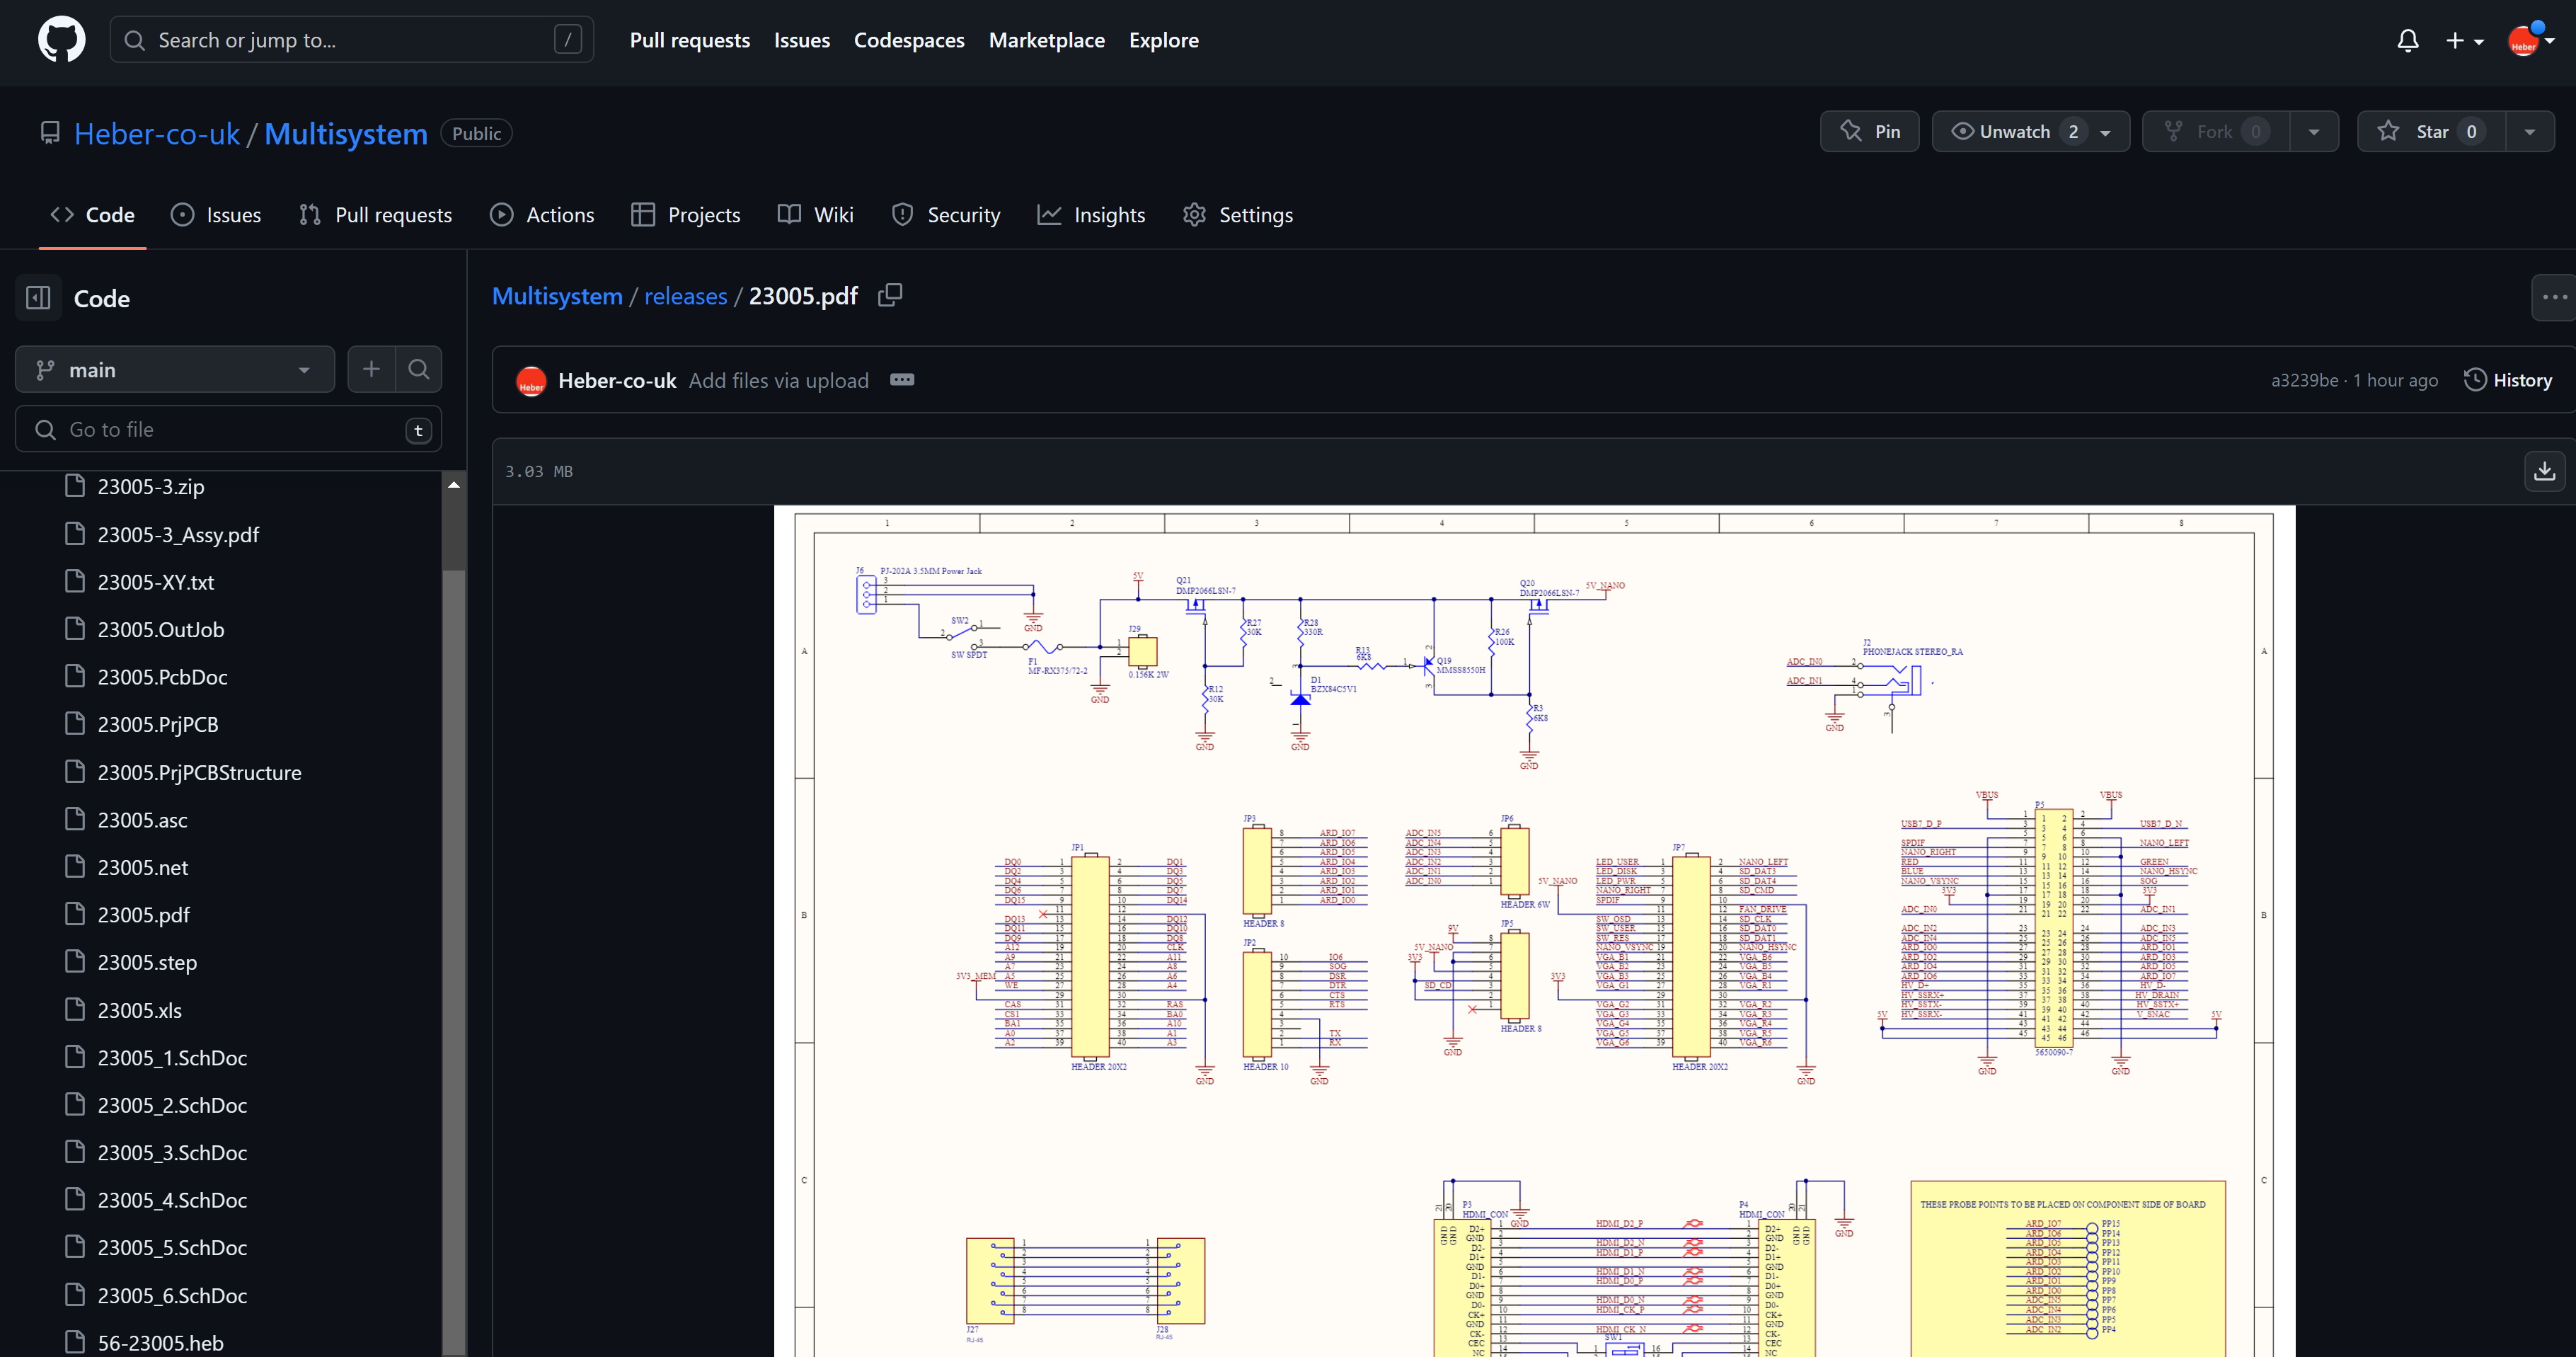Image resolution: width=2576 pixels, height=1357 pixels.
Task: Open the main branch selector dropdown
Action: (174, 370)
